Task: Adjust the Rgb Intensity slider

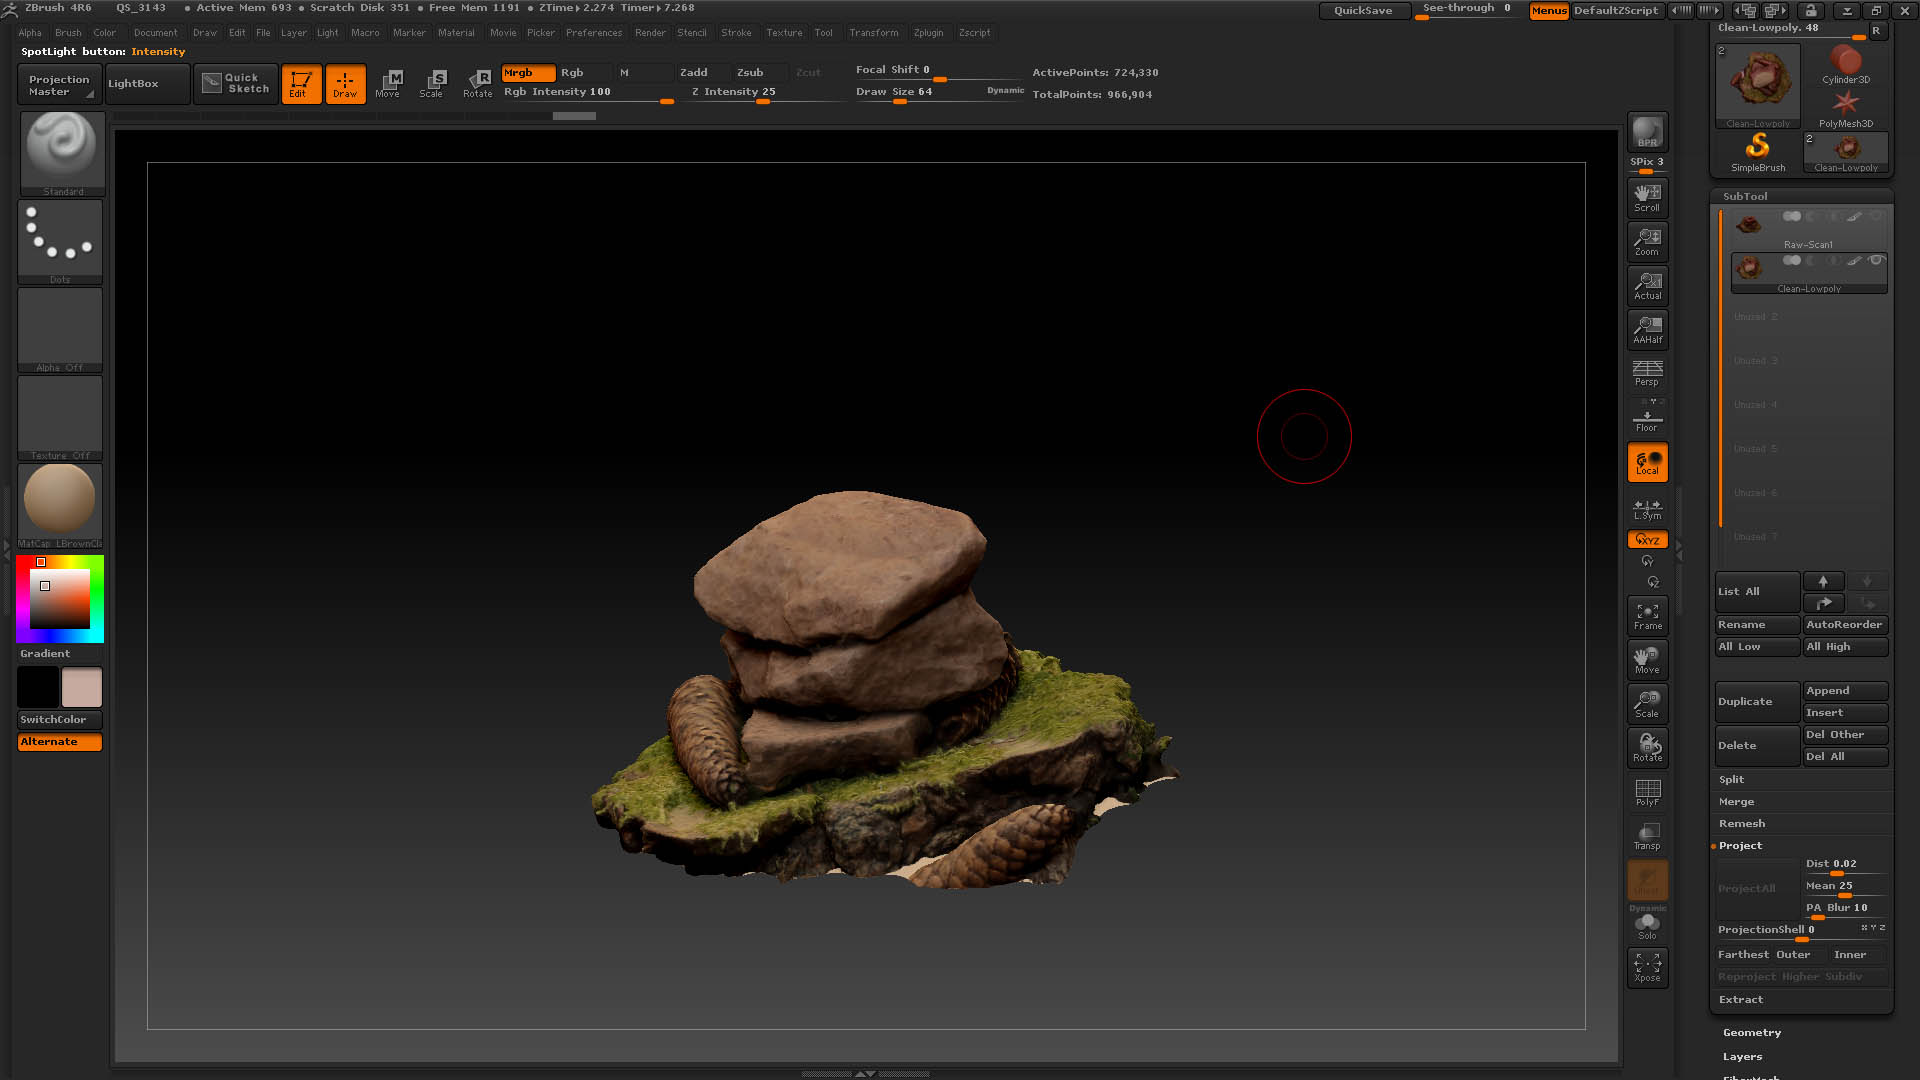Action: pyautogui.click(x=588, y=92)
